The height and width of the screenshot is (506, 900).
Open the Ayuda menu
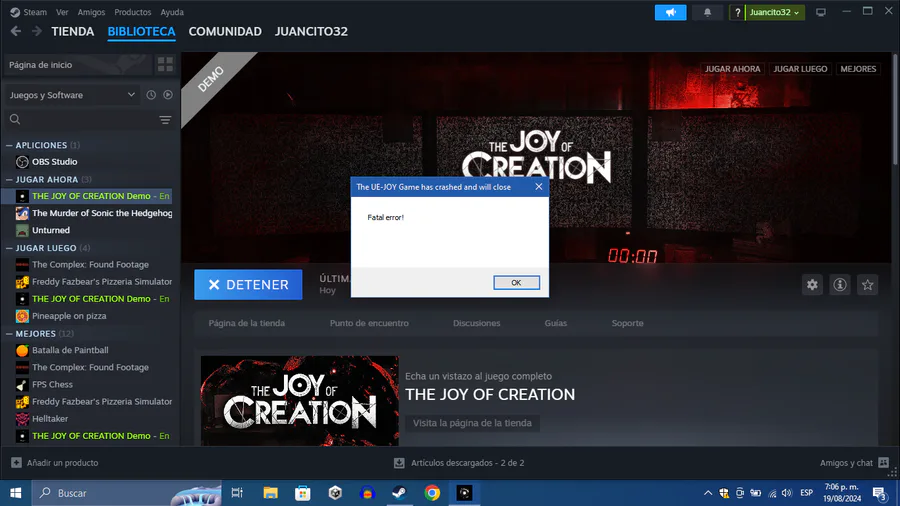tap(172, 12)
